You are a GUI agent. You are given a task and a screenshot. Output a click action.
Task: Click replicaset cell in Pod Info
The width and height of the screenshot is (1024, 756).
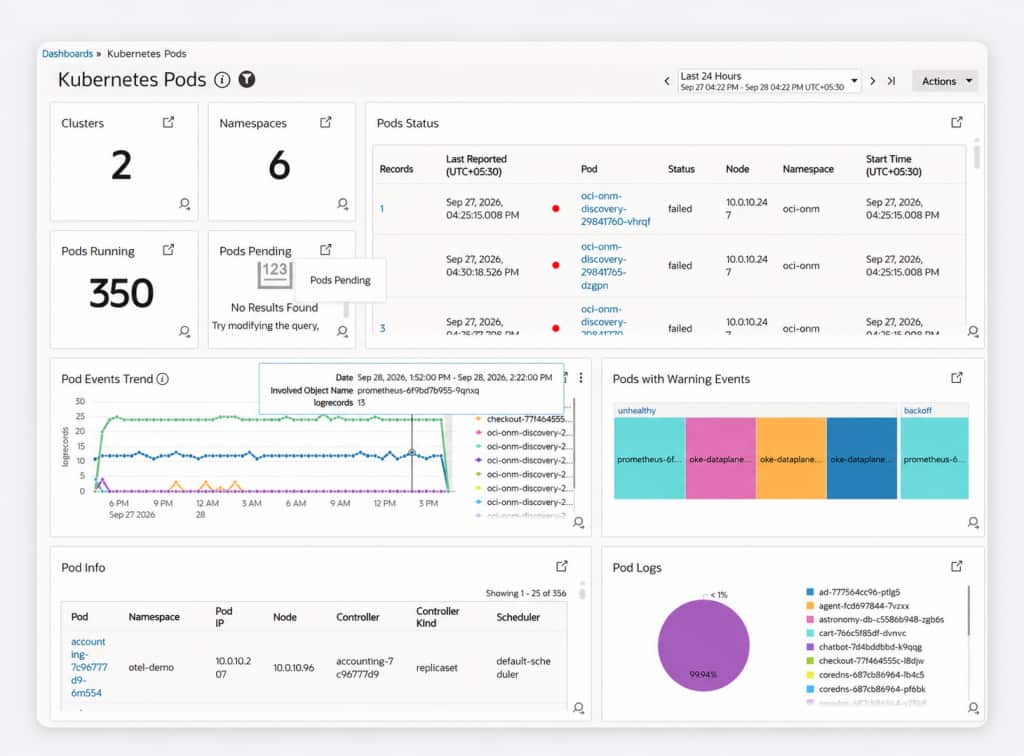click(437, 668)
